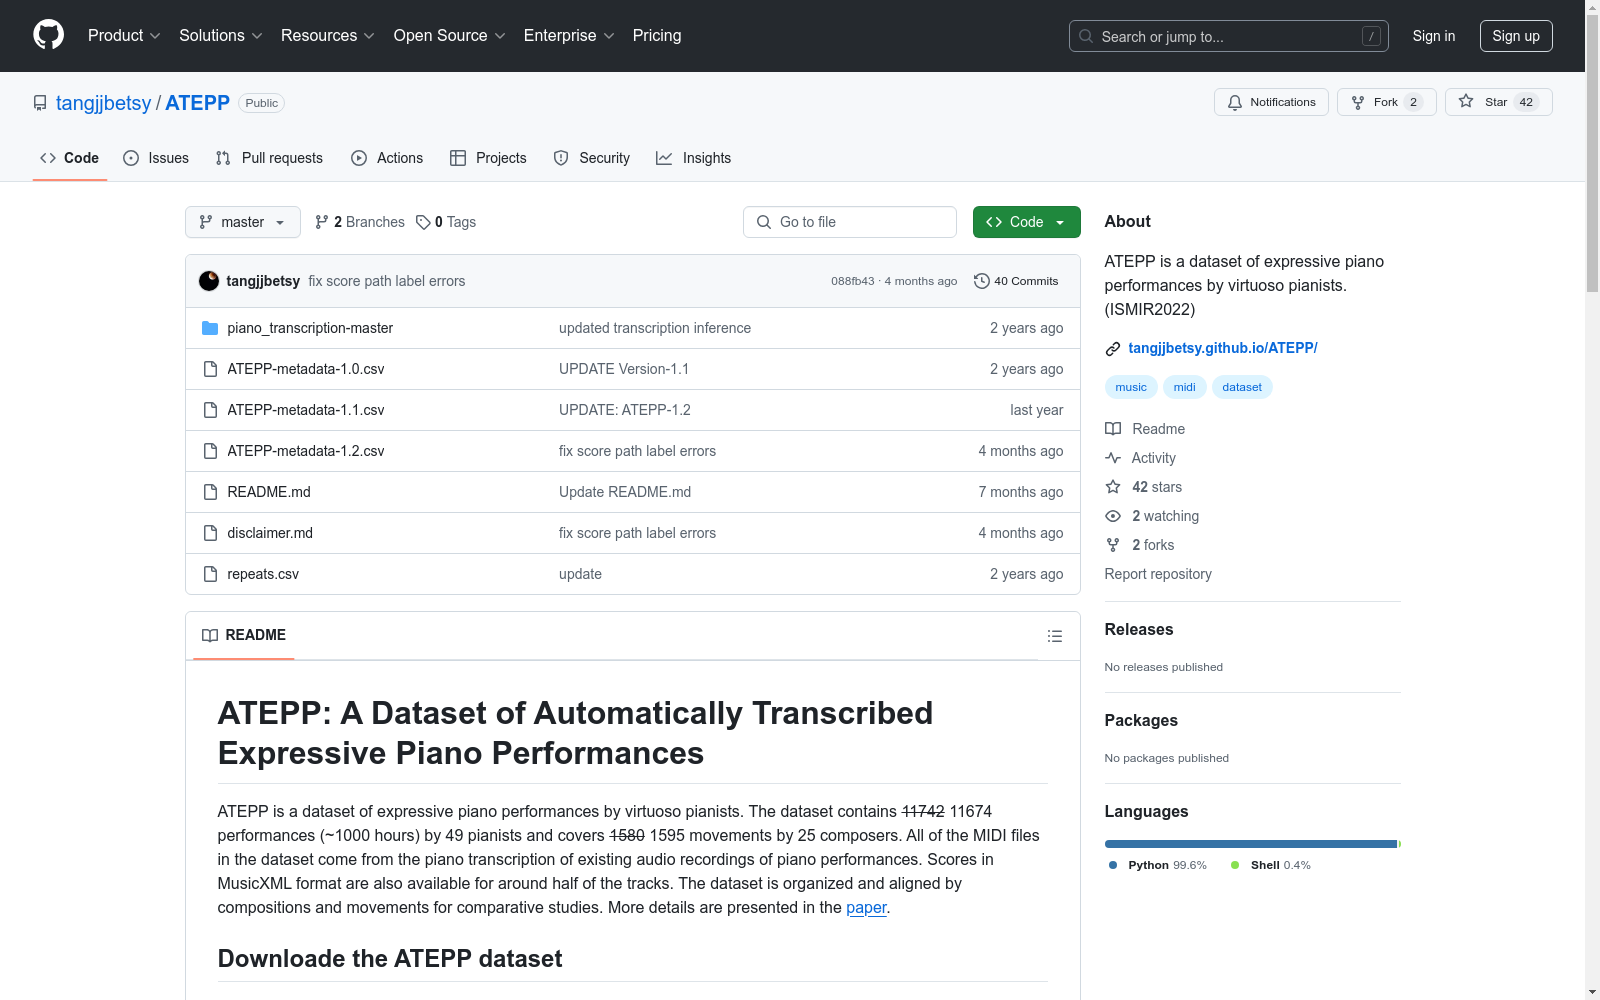Image resolution: width=1600 pixels, height=1000 pixels.
Task: Star the ATEPP repository
Action: pyautogui.click(x=1499, y=102)
